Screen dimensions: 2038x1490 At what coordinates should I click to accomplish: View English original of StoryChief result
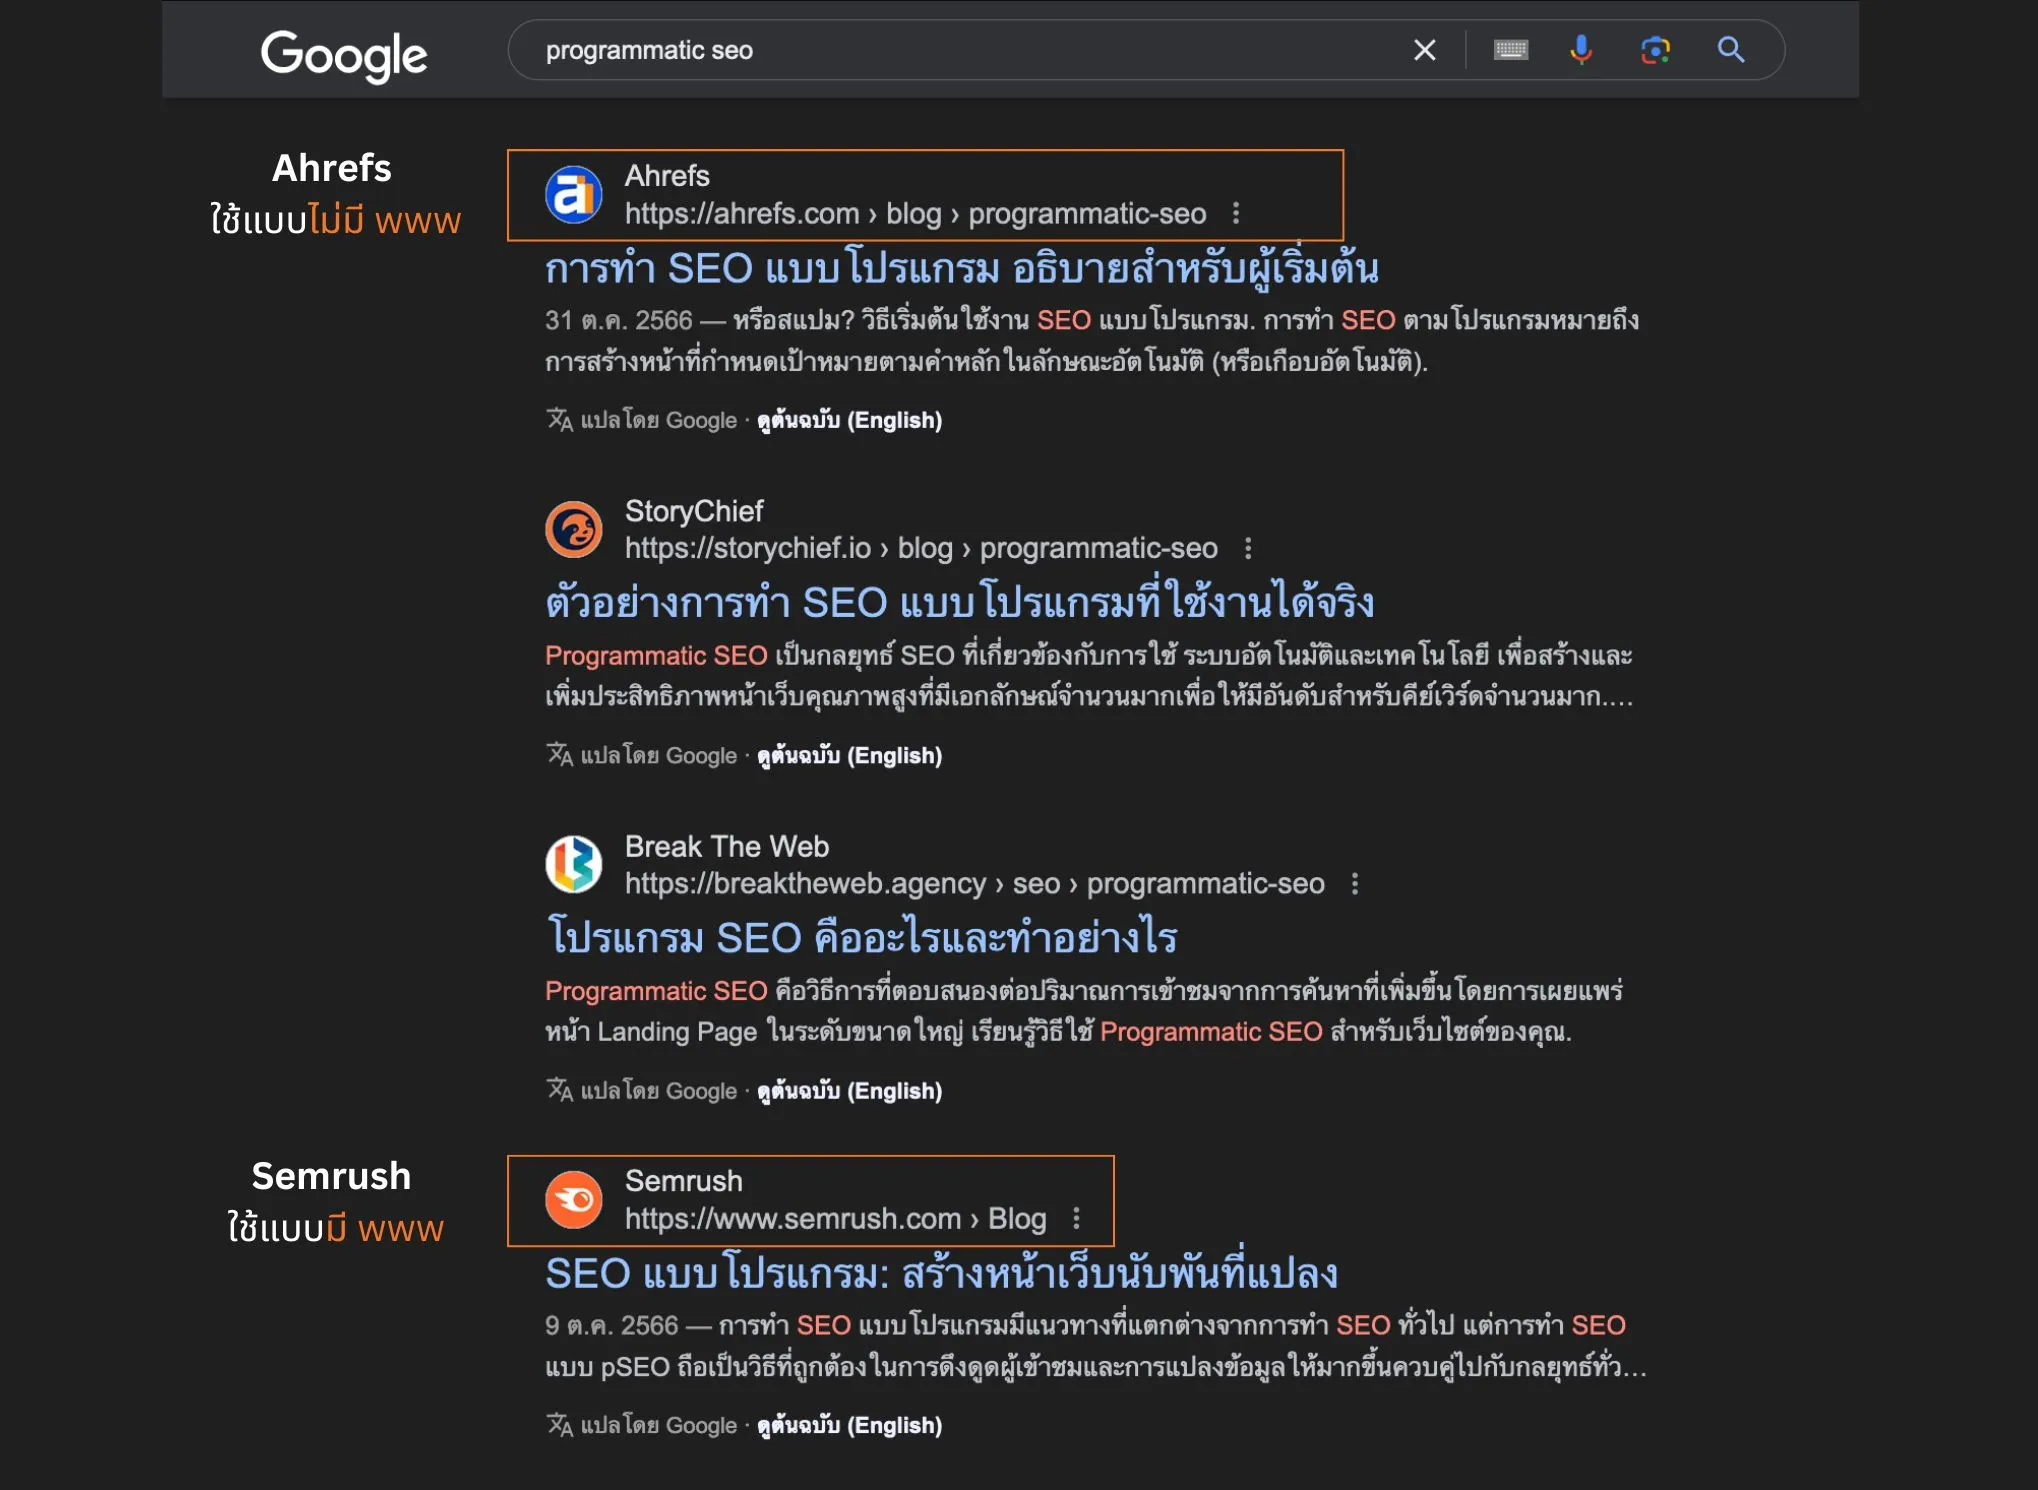coord(849,755)
